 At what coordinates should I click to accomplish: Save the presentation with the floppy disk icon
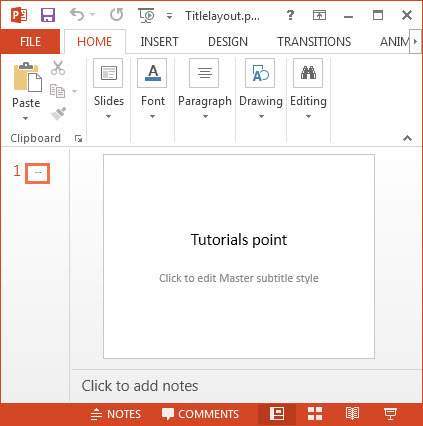tap(48, 15)
